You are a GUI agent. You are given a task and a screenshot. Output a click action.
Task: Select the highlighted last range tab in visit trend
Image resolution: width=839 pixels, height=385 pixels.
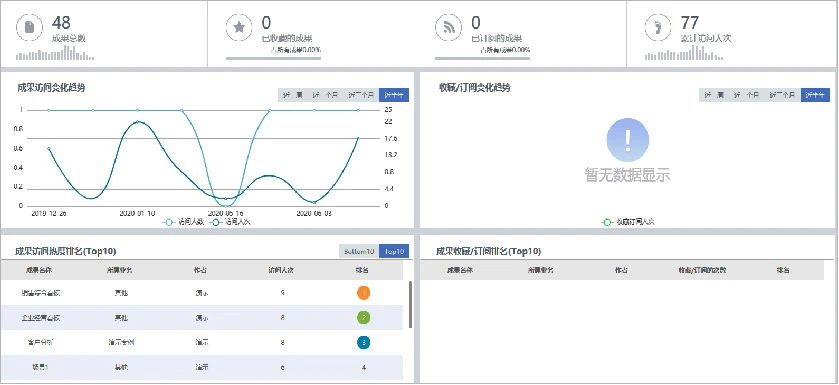394,95
